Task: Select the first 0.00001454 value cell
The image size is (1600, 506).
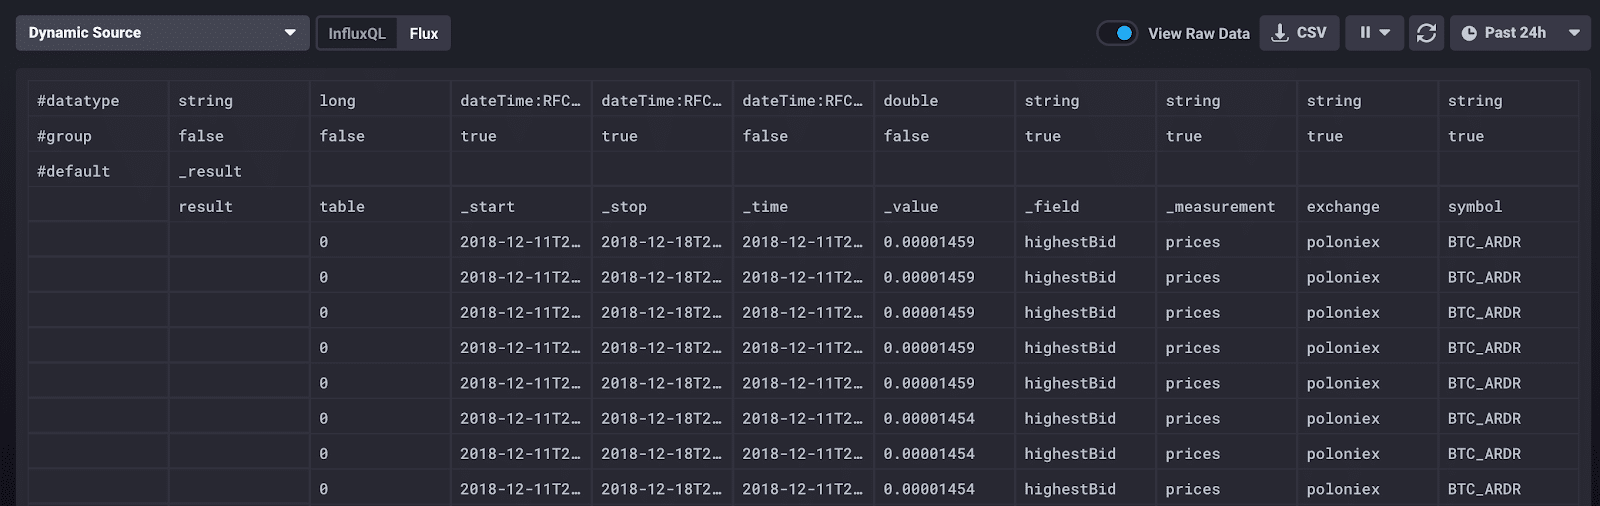Action: click(929, 419)
